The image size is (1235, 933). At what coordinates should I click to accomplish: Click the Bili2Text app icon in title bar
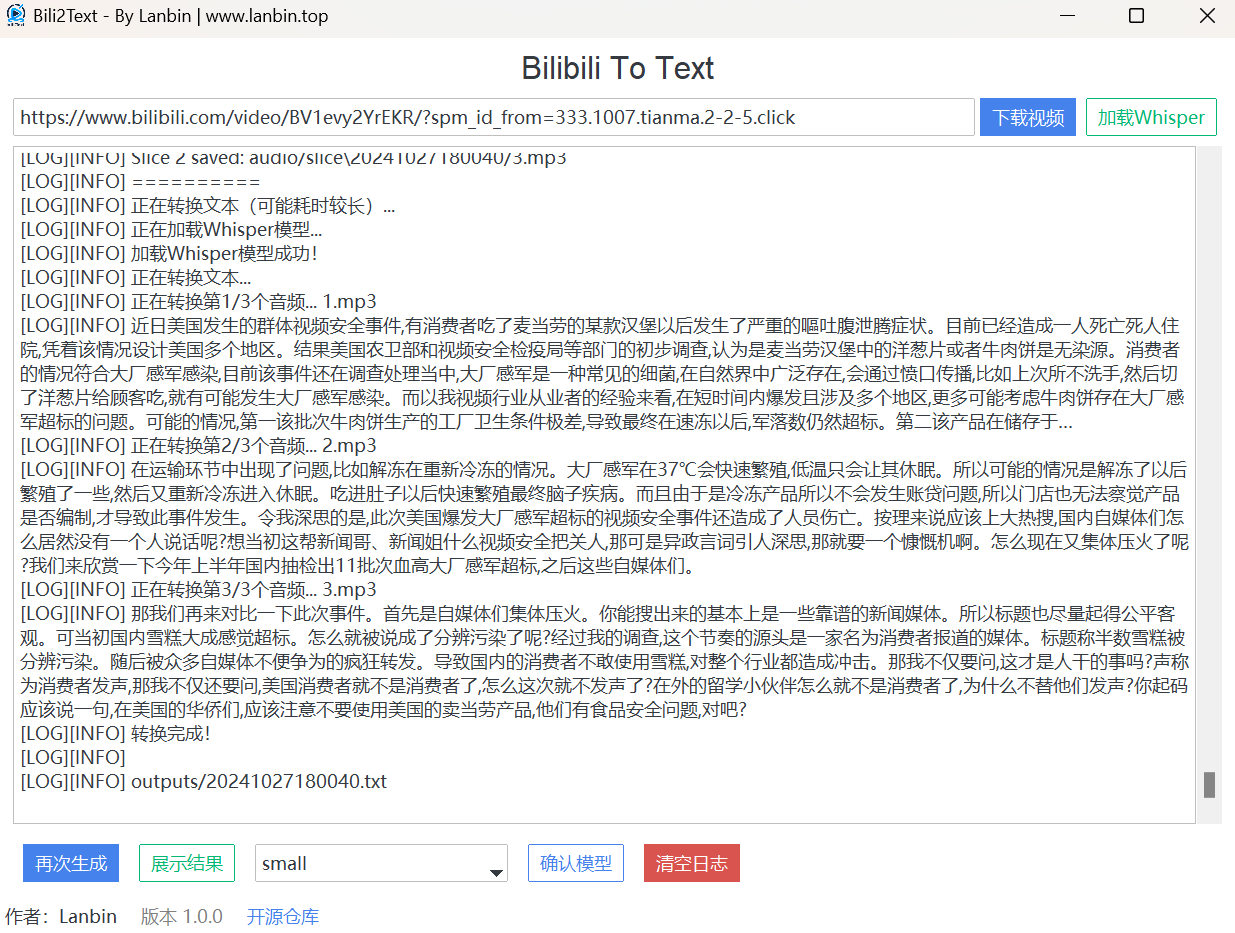click(15, 16)
